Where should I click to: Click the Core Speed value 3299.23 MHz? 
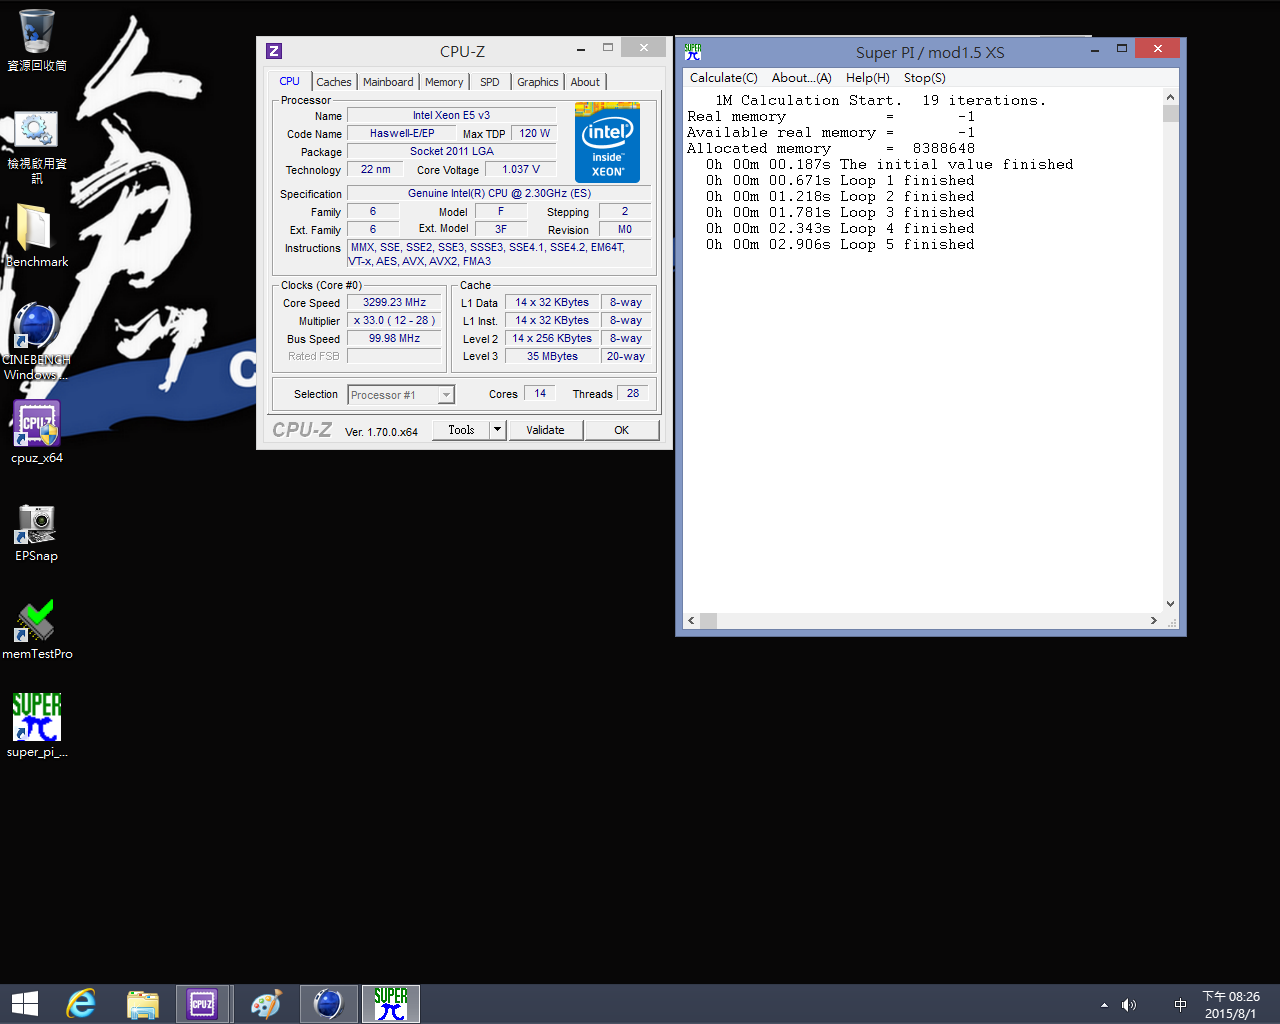tap(395, 302)
